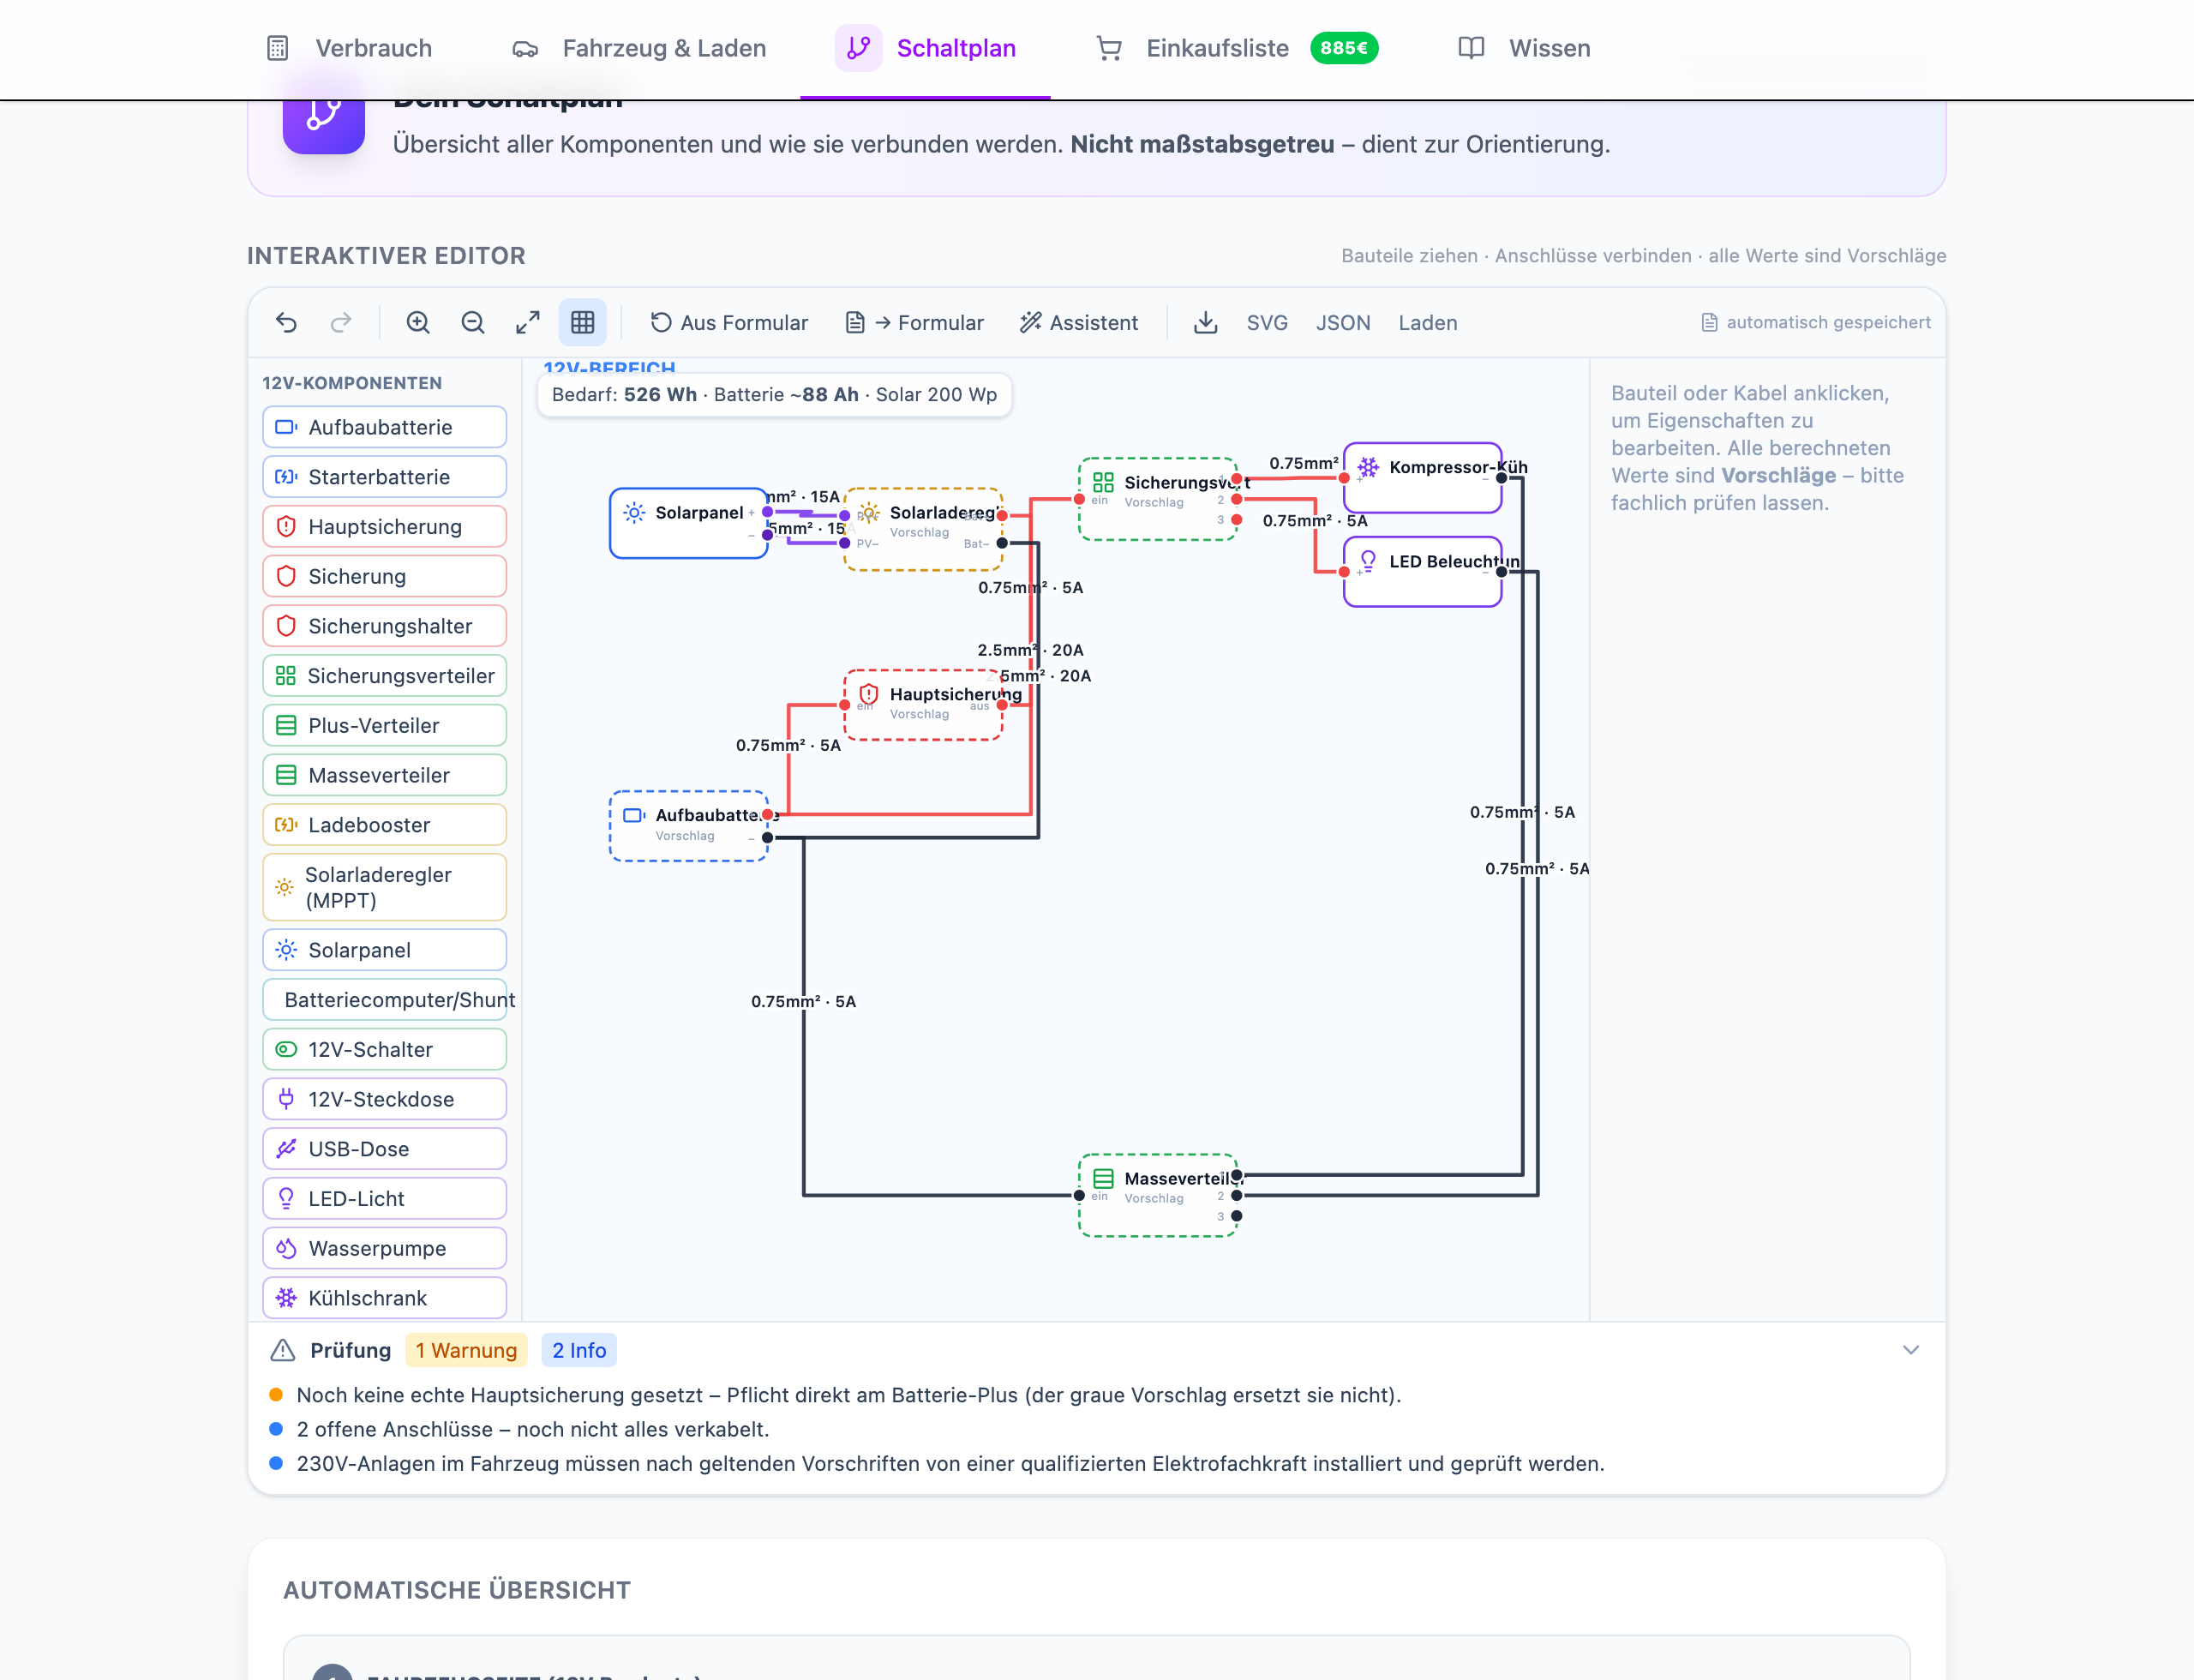The image size is (2194, 1680).
Task: Select USB-Dose component
Action: tap(385, 1149)
